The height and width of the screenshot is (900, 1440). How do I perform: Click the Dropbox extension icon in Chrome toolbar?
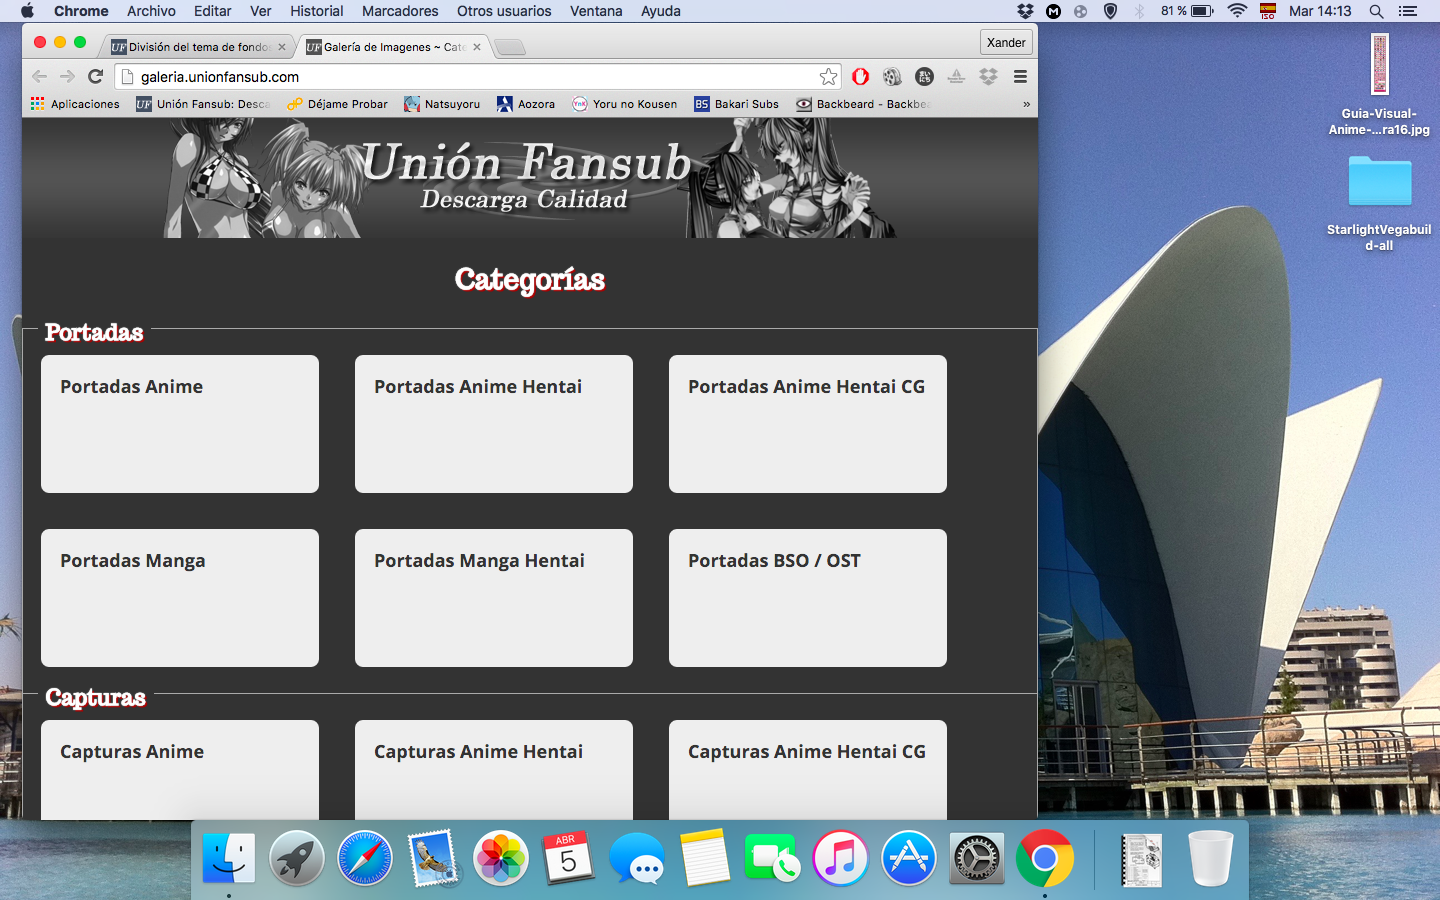point(988,77)
